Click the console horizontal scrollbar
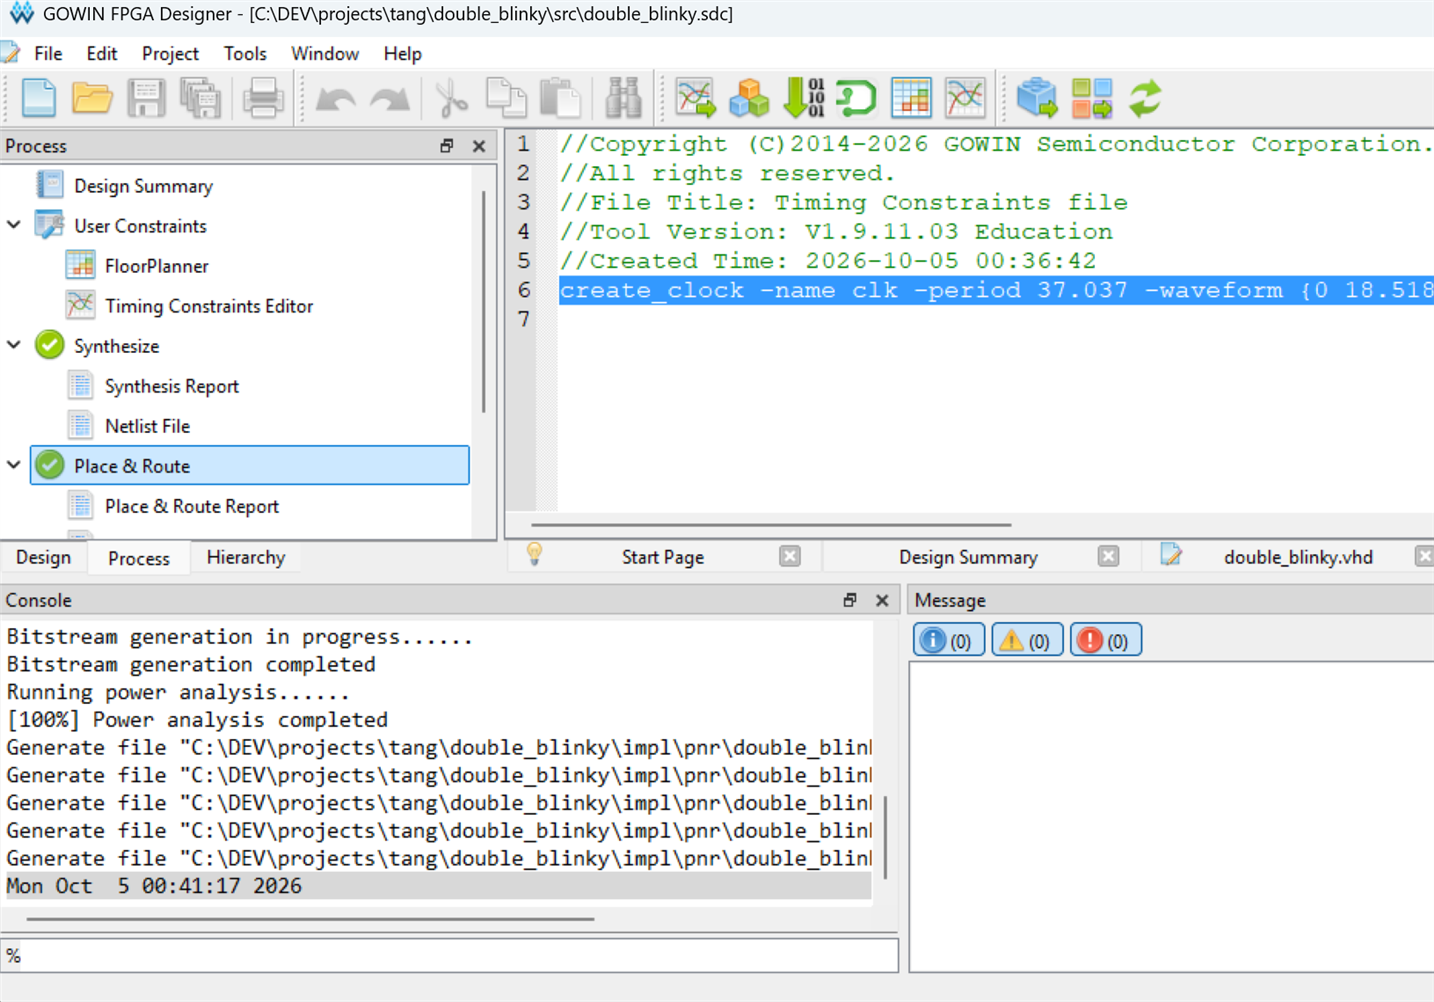The width and height of the screenshot is (1434, 1002). pyautogui.click(x=311, y=918)
